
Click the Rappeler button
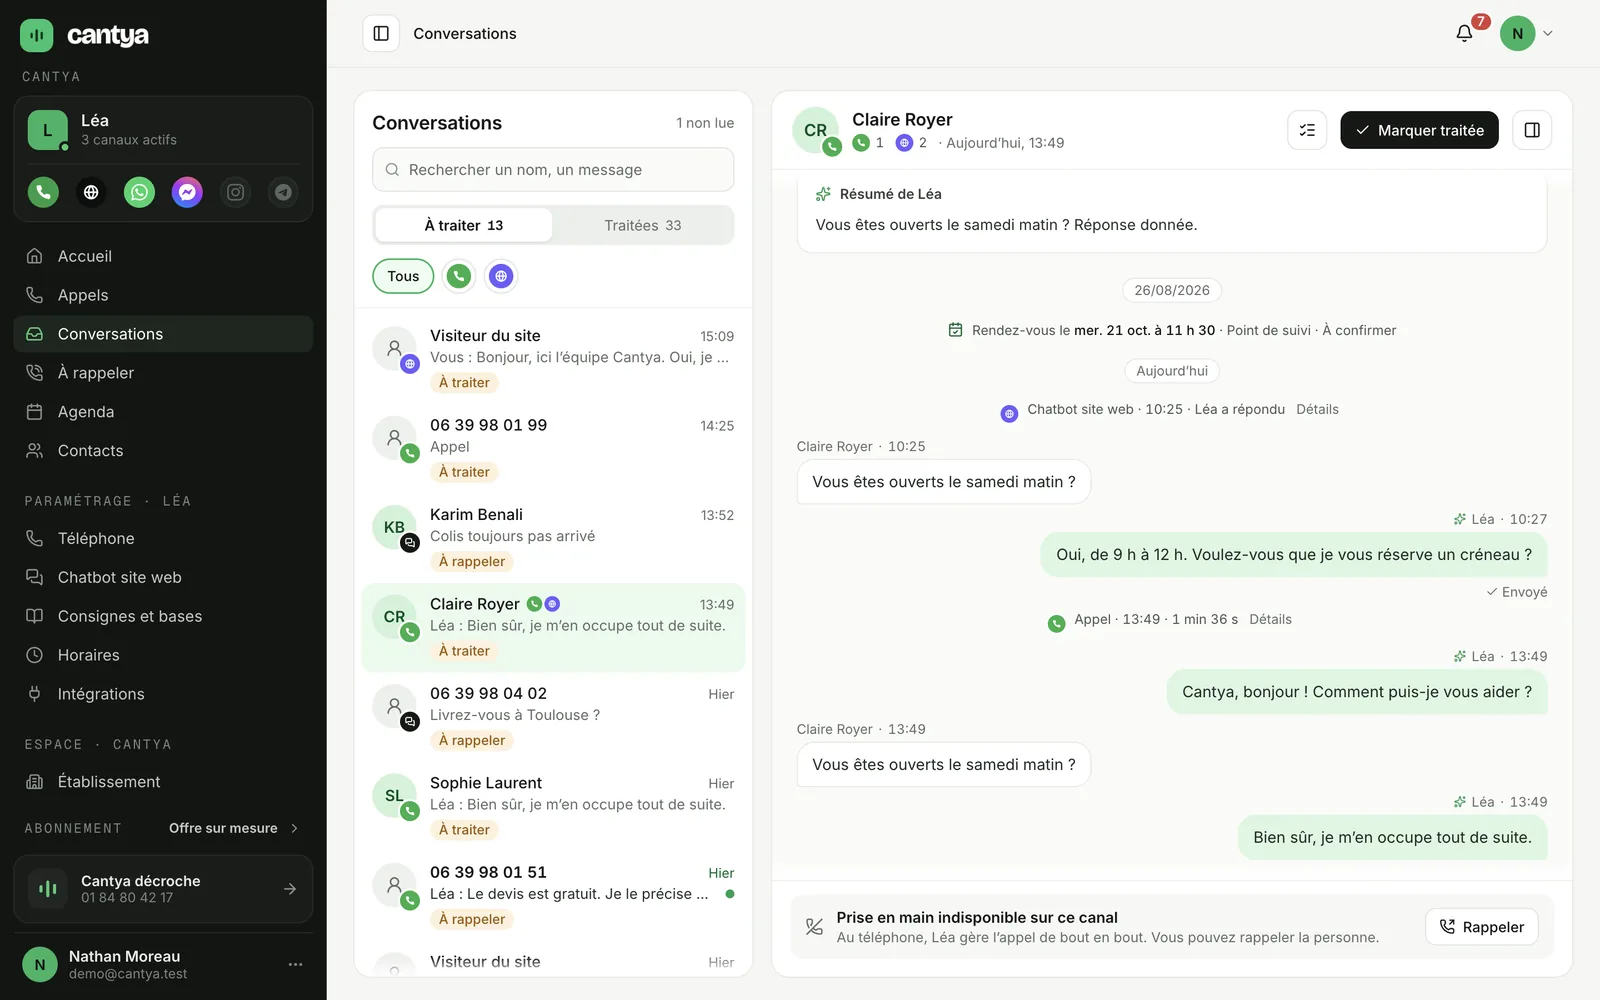pos(1481,927)
